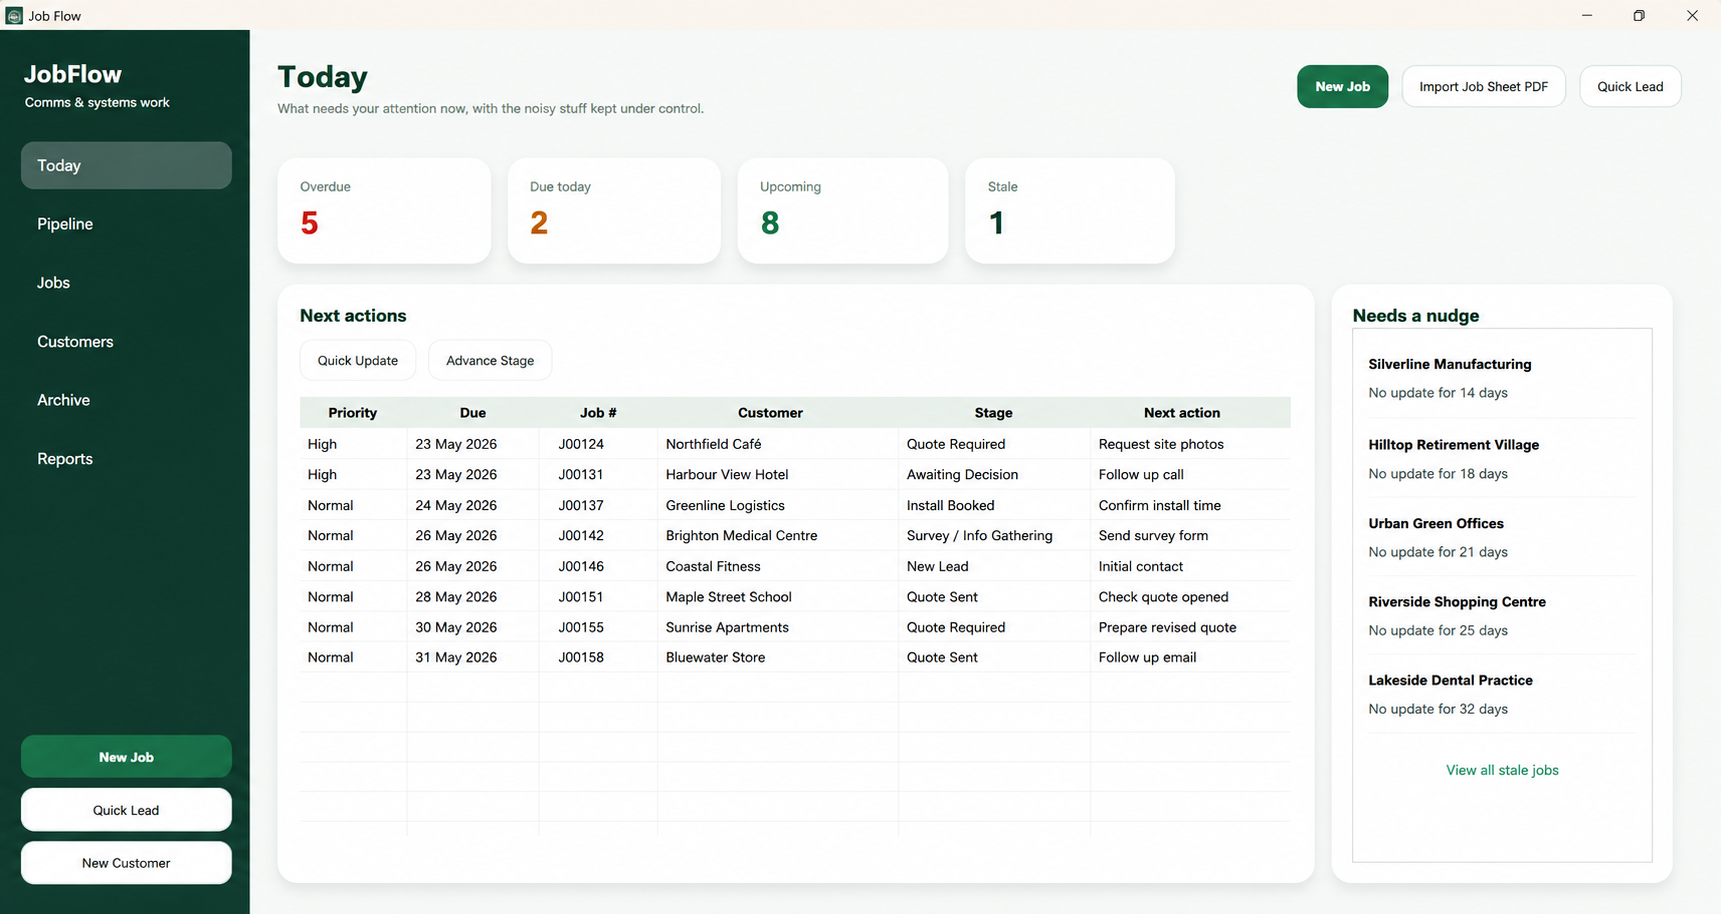The image size is (1721, 914).
Task: Select job number J00151
Action: pyautogui.click(x=581, y=597)
